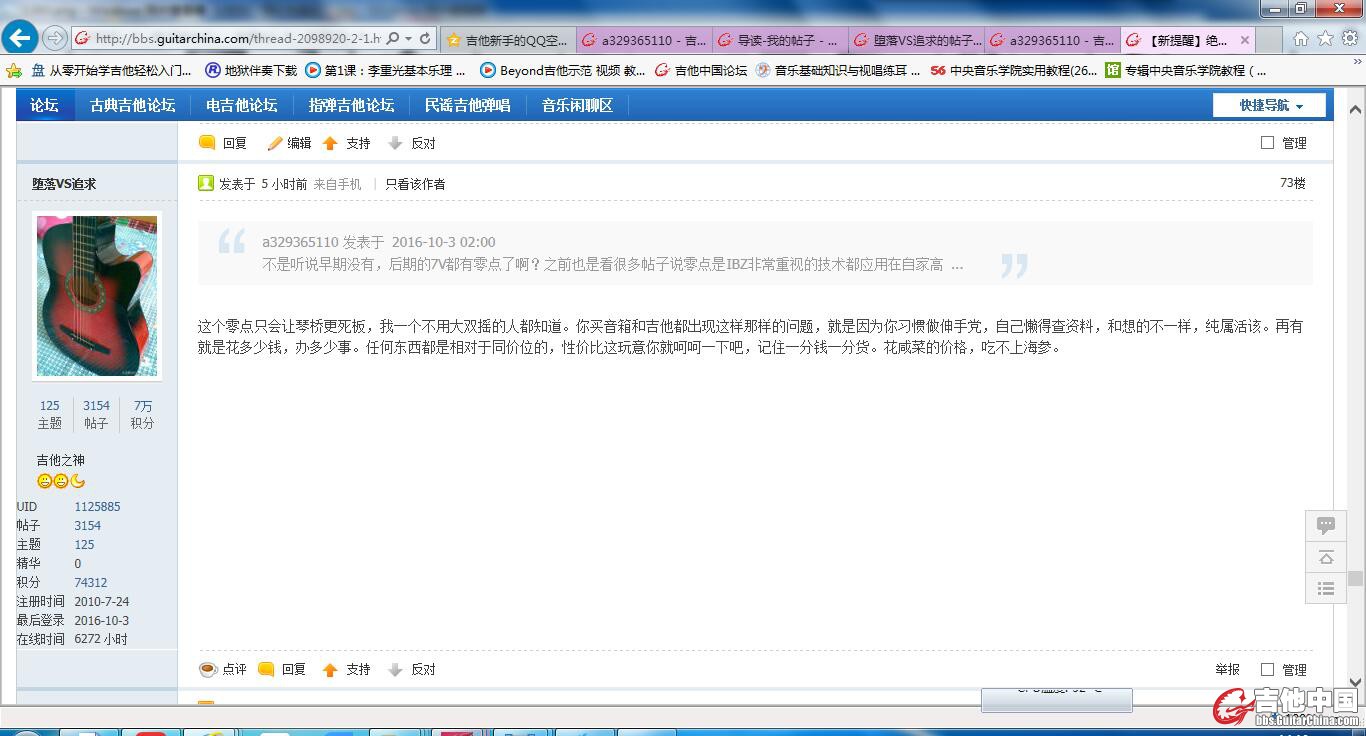Click the 7万 积分 count
The width and height of the screenshot is (1366, 736).
[143, 406]
